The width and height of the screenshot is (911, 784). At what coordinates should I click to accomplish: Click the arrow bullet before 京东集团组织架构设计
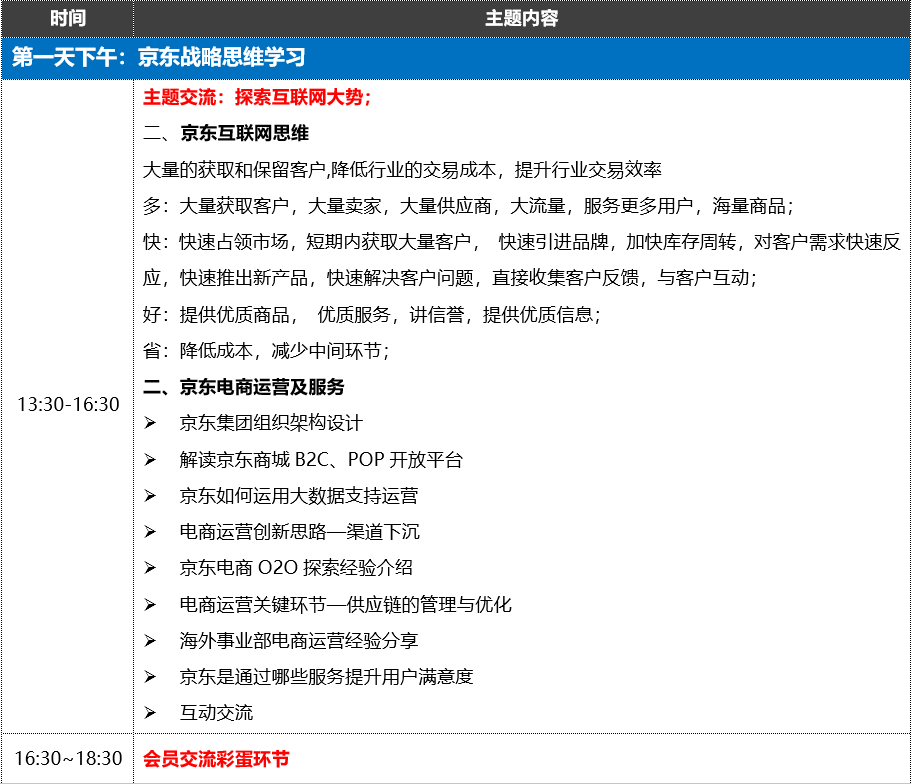150,423
